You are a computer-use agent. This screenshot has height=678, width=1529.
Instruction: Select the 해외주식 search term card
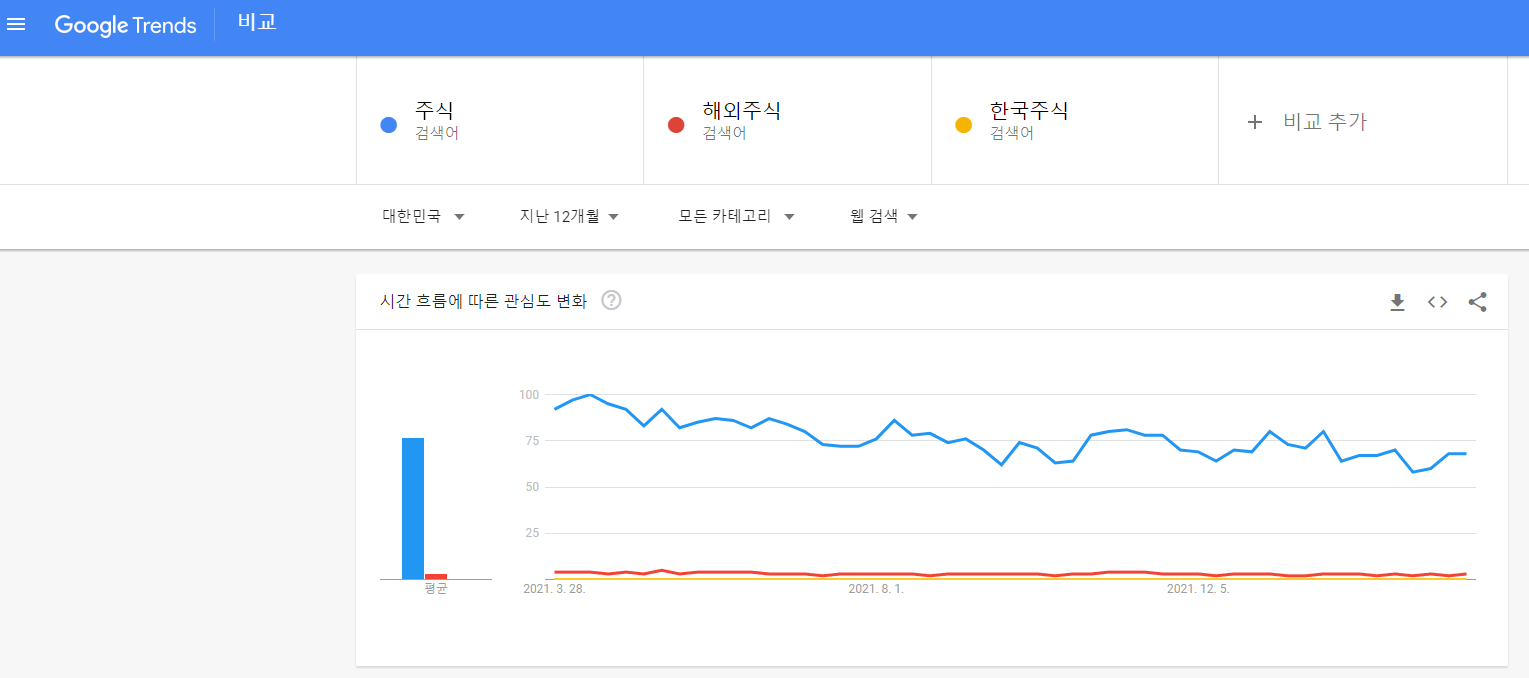740,120
